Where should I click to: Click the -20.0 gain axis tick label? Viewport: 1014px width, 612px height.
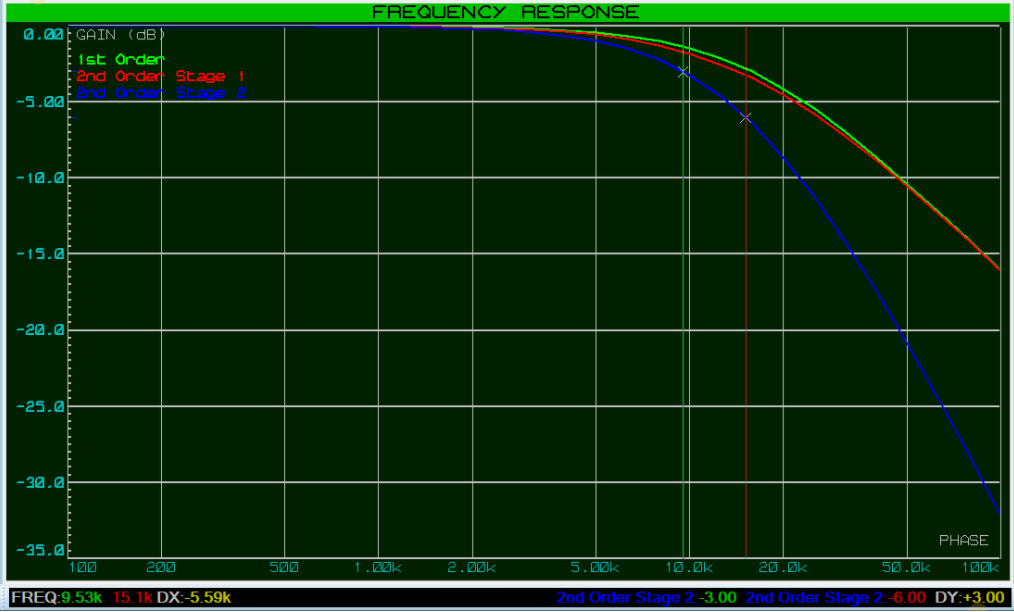(43, 330)
